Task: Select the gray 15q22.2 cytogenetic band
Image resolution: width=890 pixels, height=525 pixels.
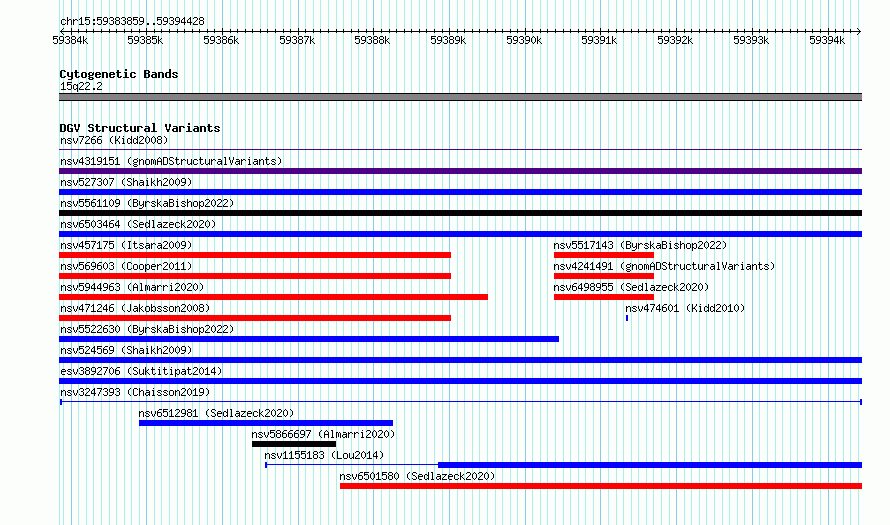Action: pyautogui.click(x=460, y=97)
